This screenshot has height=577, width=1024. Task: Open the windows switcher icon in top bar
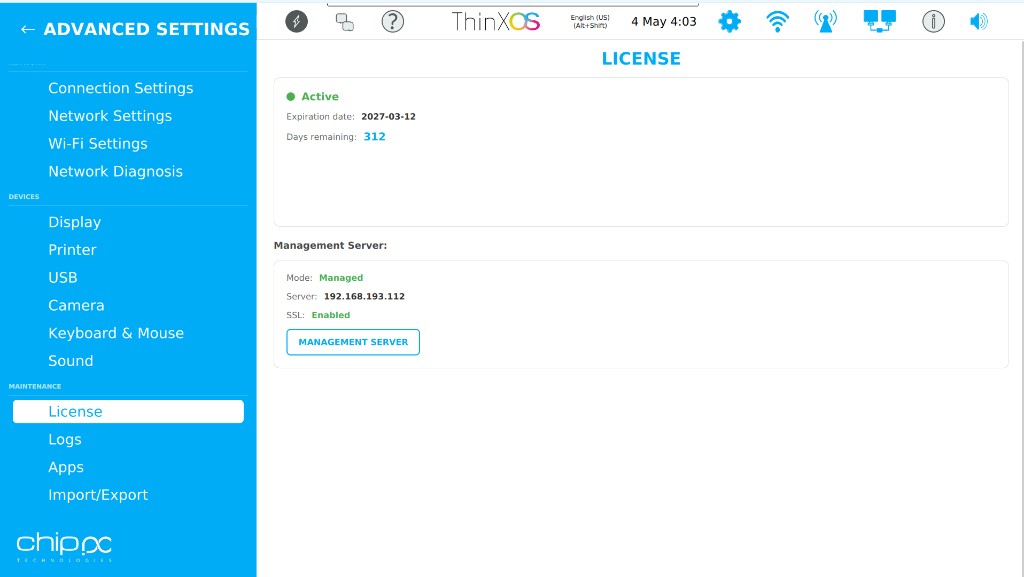[x=345, y=22]
